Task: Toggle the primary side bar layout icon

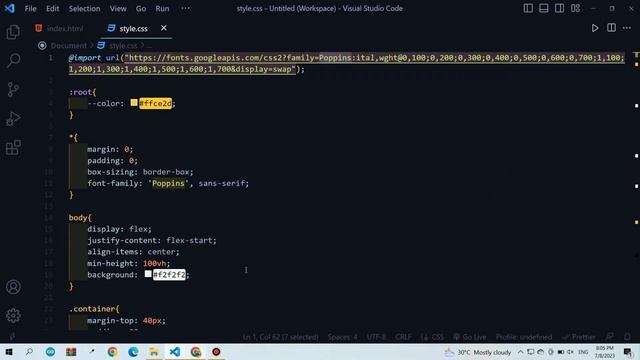Action: pyautogui.click(x=528, y=8)
